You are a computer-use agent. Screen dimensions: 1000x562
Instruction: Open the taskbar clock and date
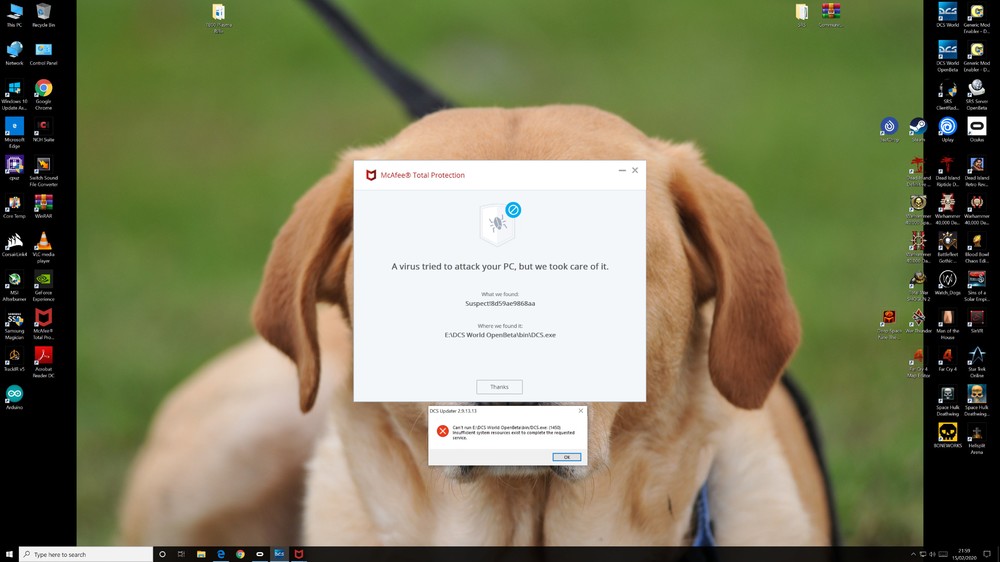964,554
